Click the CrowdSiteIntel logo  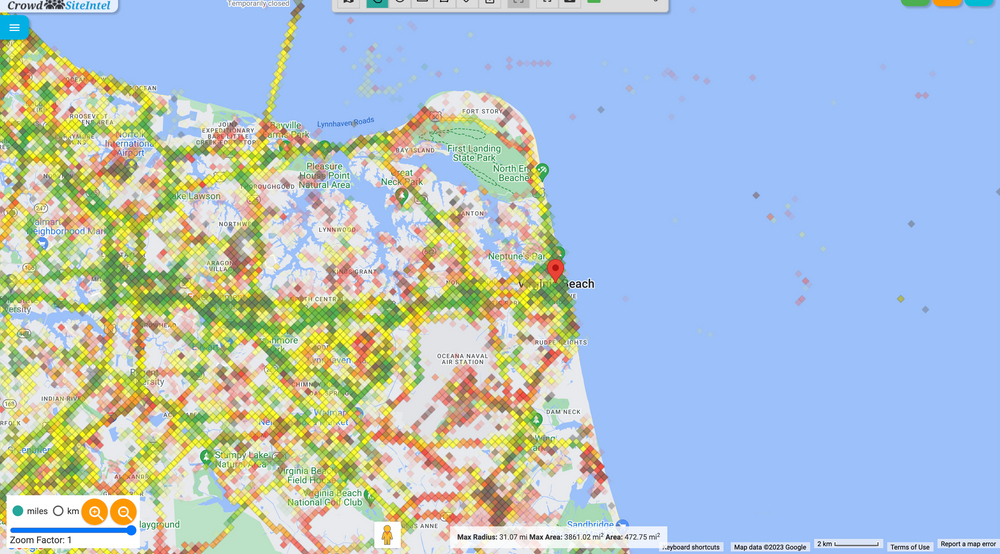point(59,6)
